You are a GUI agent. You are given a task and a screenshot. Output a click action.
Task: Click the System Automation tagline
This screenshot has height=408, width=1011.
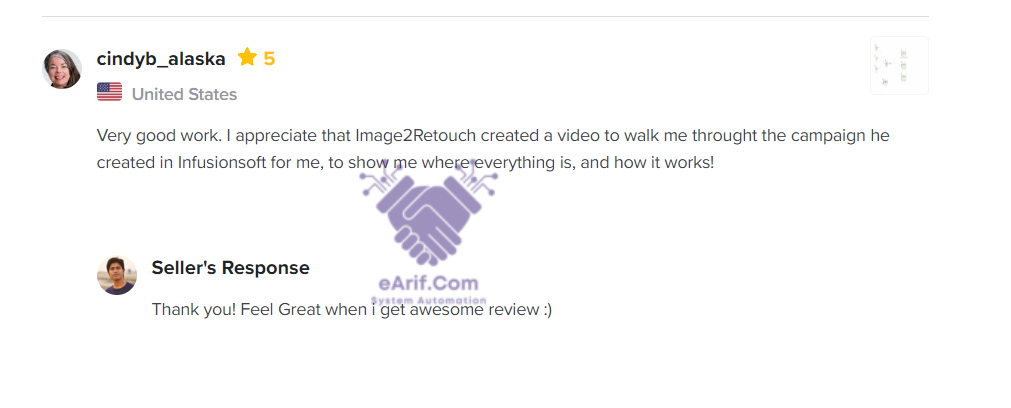[x=429, y=300]
